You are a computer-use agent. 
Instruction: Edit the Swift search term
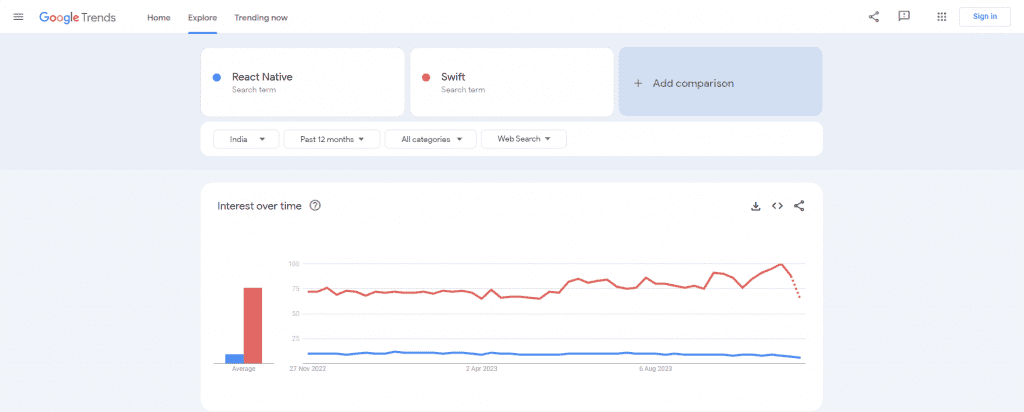(x=511, y=82)
